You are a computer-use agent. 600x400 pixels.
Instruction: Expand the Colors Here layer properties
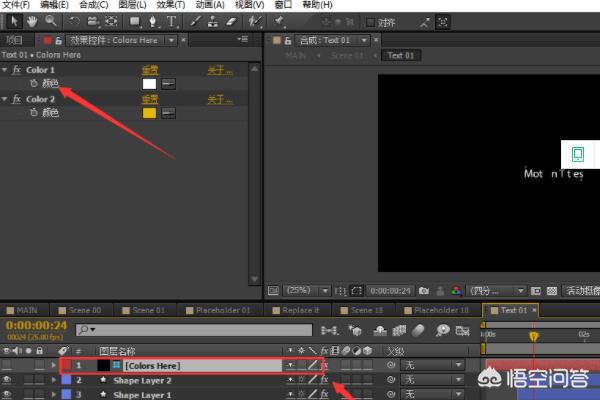(x=53, y=366)
